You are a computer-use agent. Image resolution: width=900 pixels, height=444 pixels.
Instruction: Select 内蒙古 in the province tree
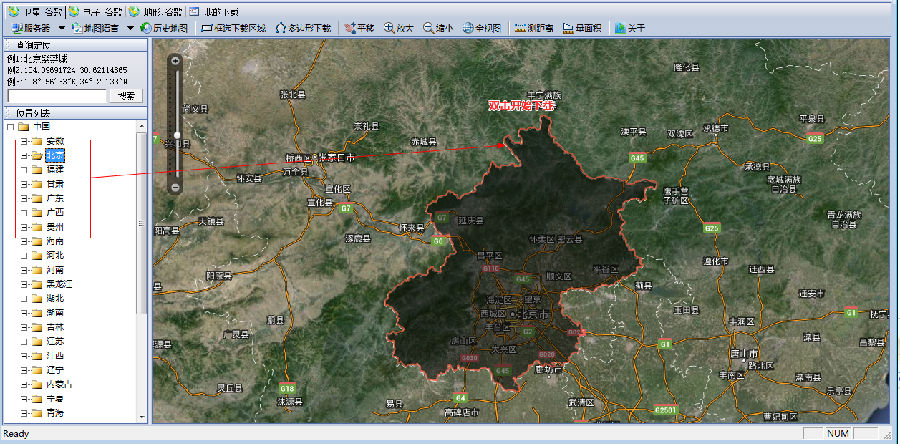59,384
